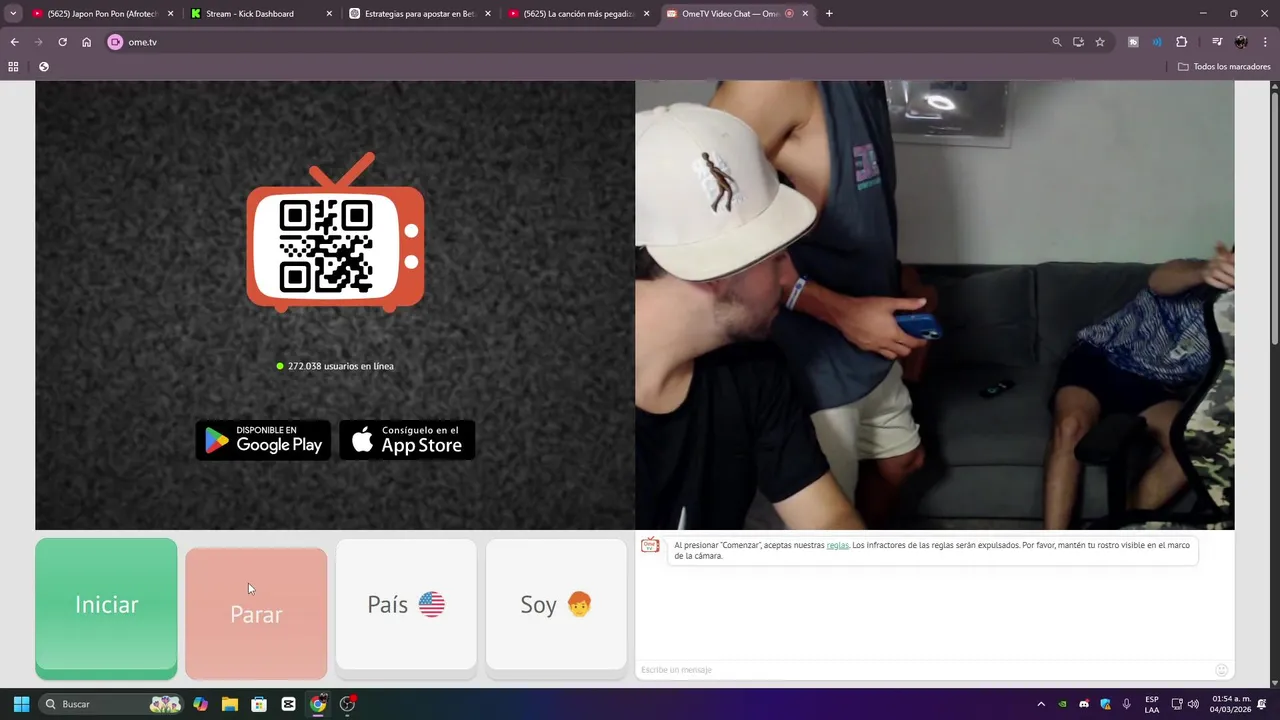
Task: Click the globe bookmark icon in bookmarks bar
Action: 44,67
